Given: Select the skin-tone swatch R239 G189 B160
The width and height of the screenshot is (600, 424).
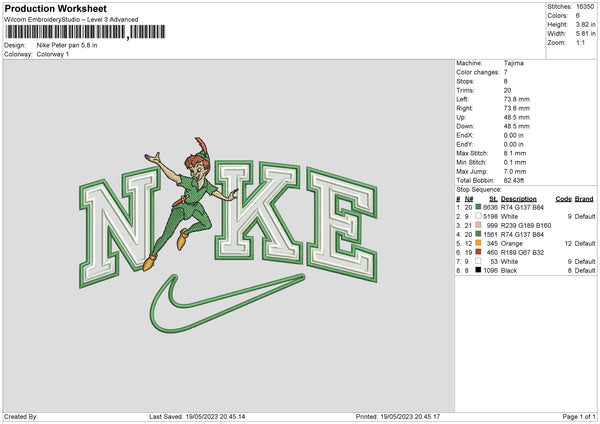Looking at the screenshot, I should click(478, 225).
